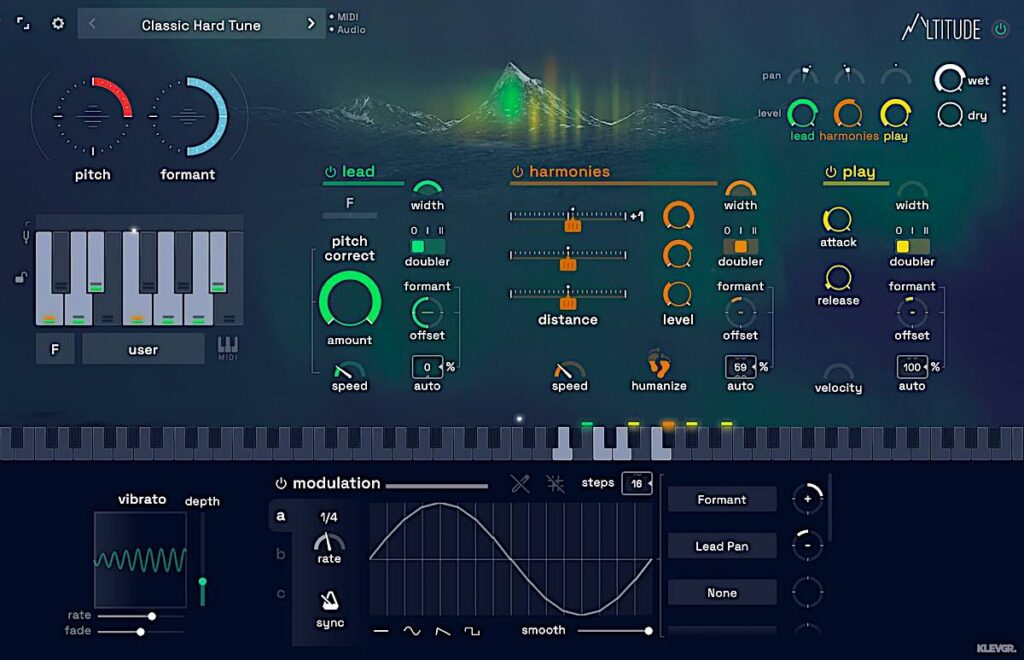Click the lead level knob

[x=802, y=114]
